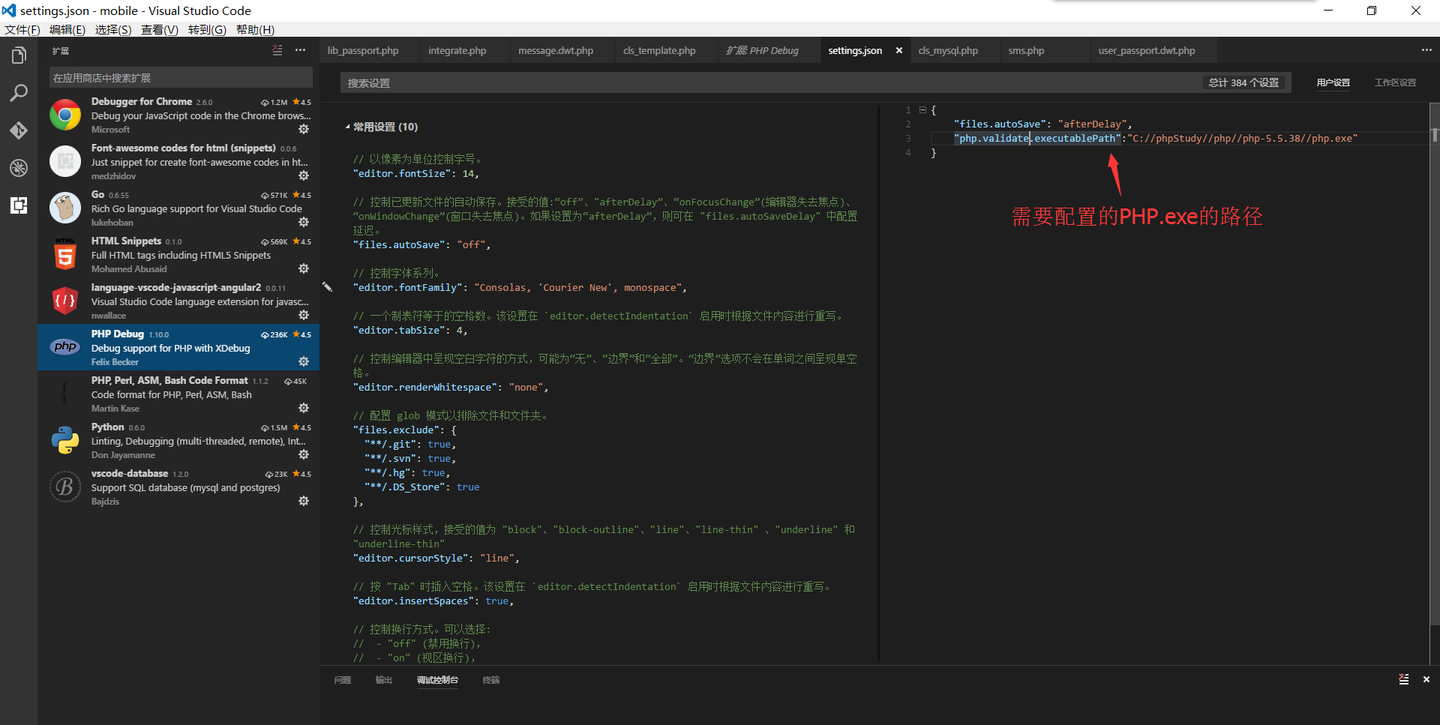Open extensions panel more actions menu
This screenshot has width=1440, height=725.
(x=300, y=50)
